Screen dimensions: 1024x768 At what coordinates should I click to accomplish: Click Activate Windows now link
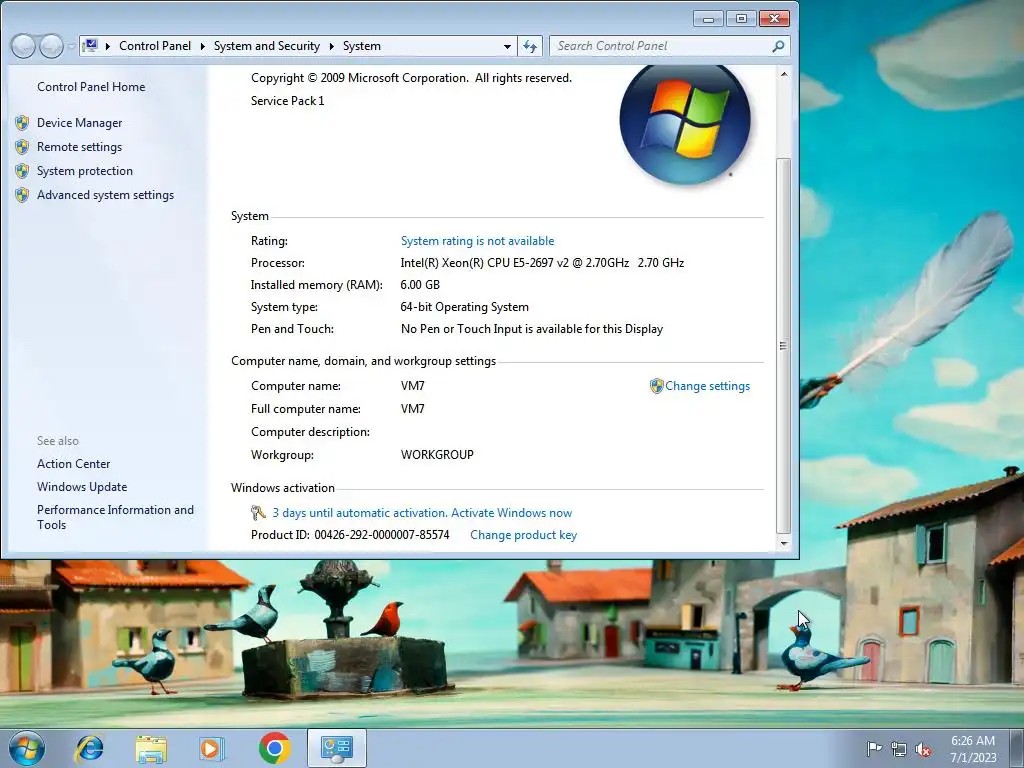(x=511, y=513)
